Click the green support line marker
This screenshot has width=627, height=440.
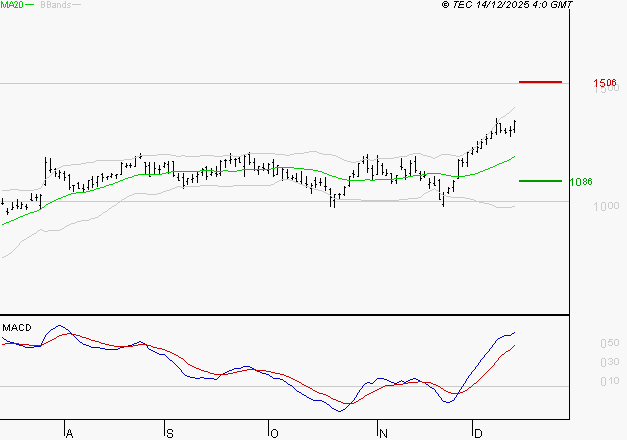click(540, 181)
